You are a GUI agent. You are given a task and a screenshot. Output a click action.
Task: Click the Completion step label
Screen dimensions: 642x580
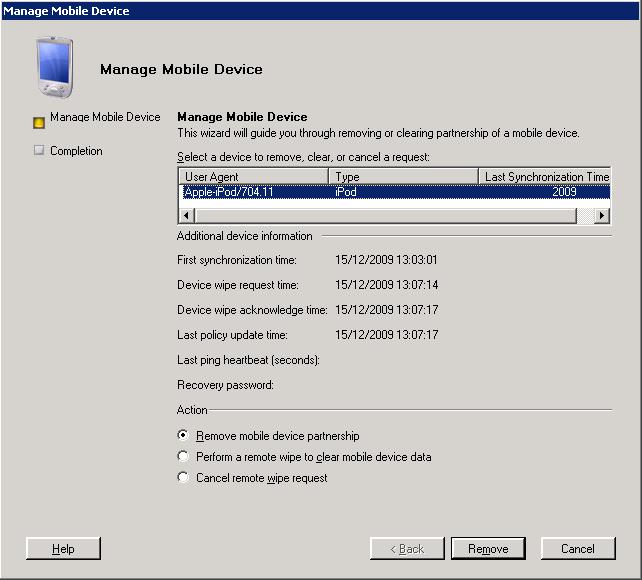(76, 151)
